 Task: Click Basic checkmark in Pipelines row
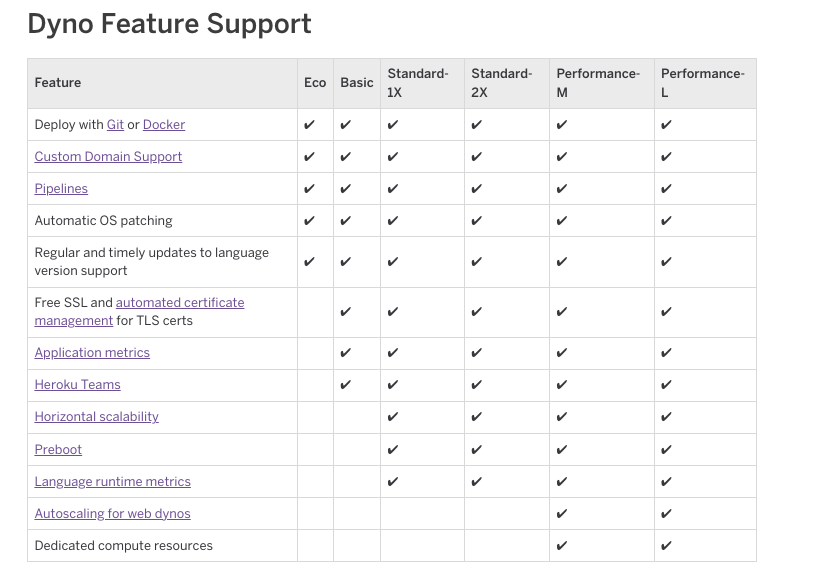(346, 189)
